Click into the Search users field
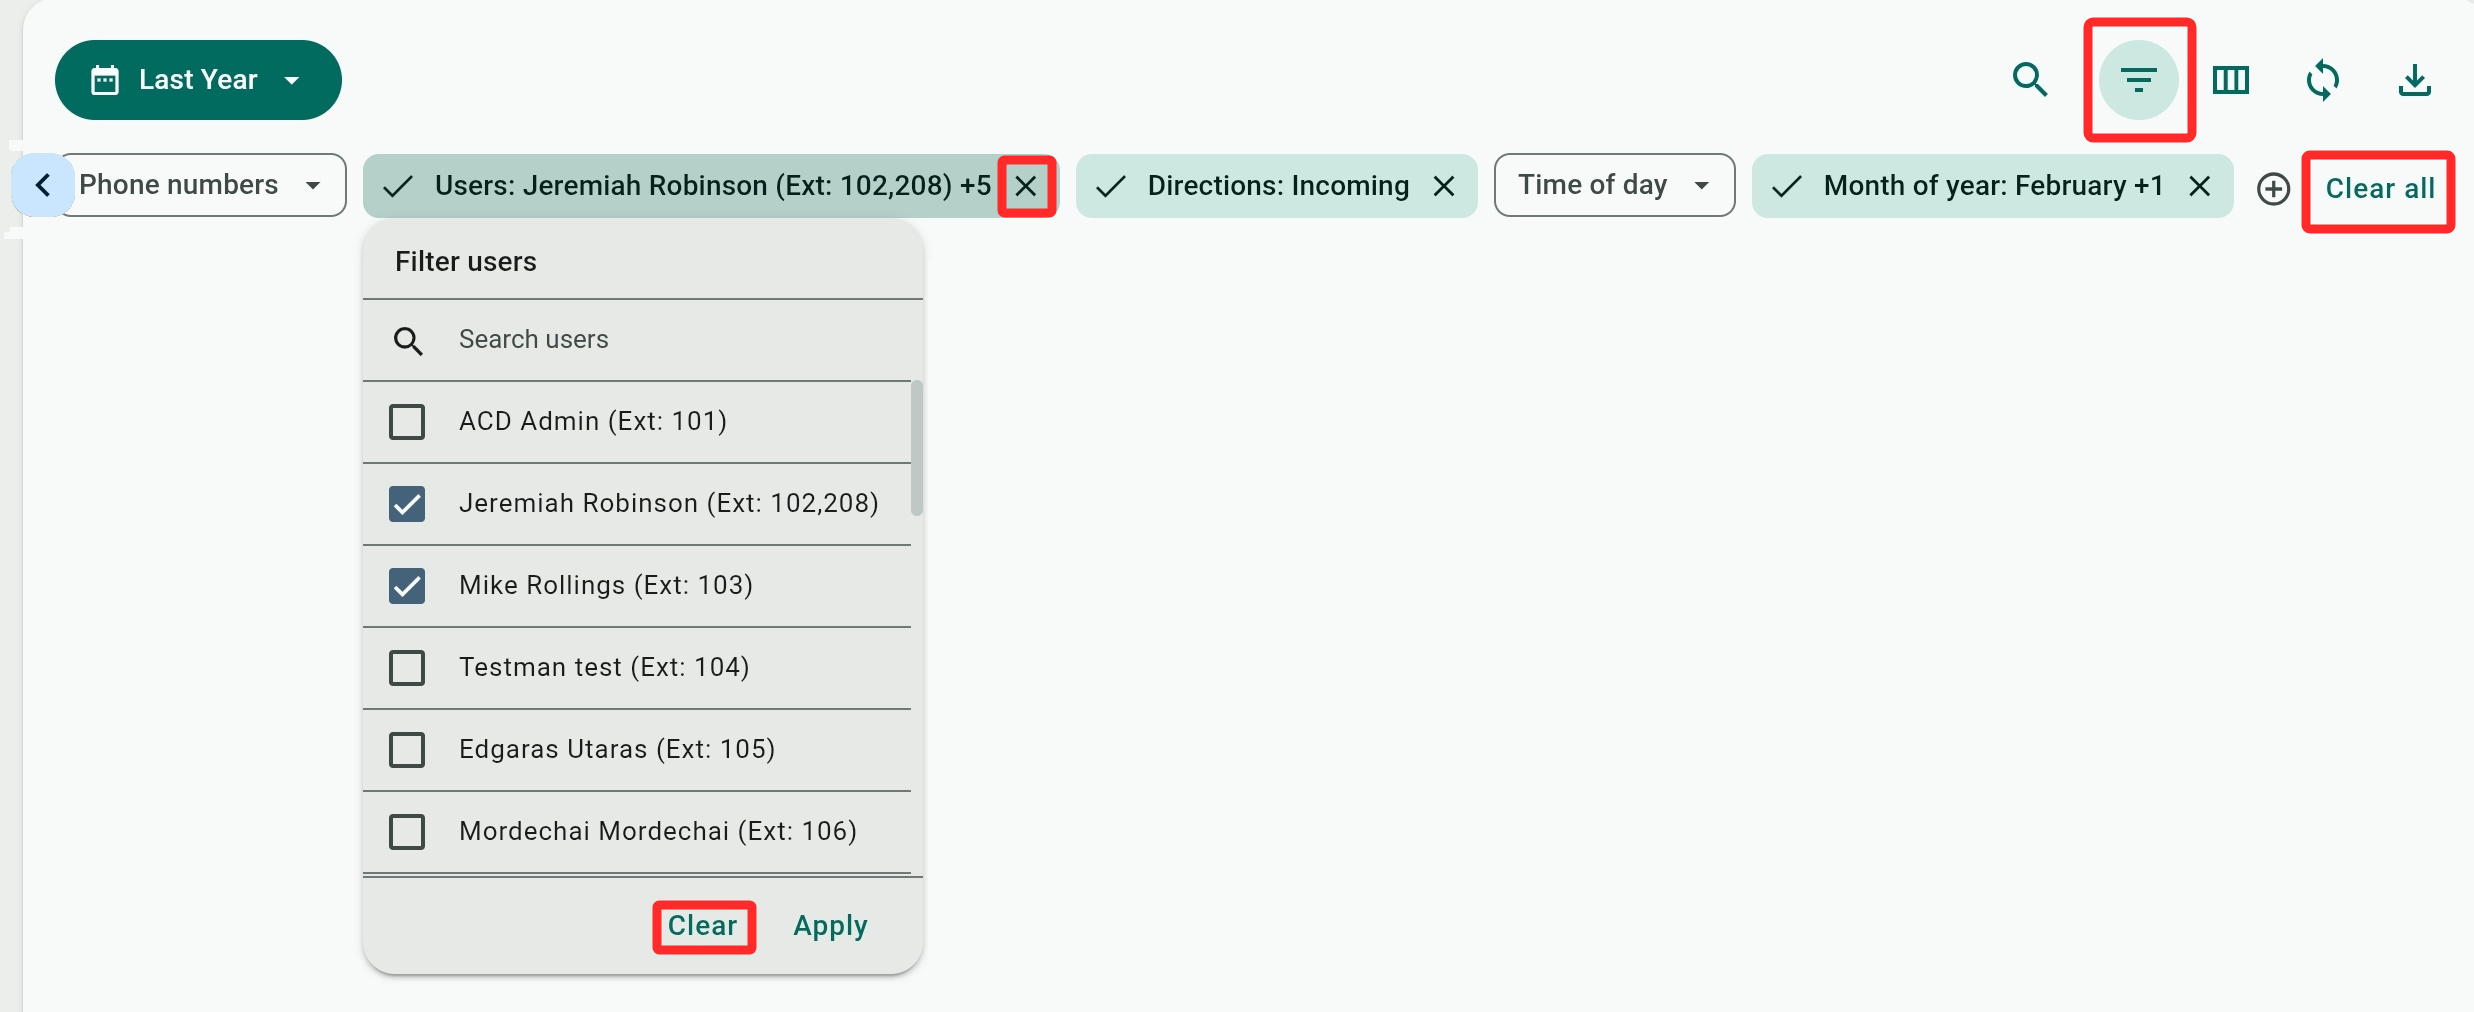Image resolution: width=2474 pixels, height=1012 pixels. pos(642,340)
